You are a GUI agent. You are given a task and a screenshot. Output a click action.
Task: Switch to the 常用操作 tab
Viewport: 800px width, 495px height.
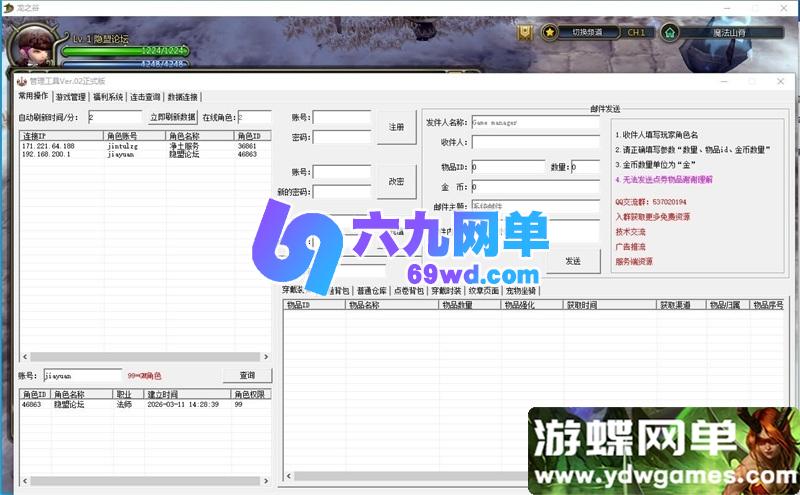[x=33, y=96]
